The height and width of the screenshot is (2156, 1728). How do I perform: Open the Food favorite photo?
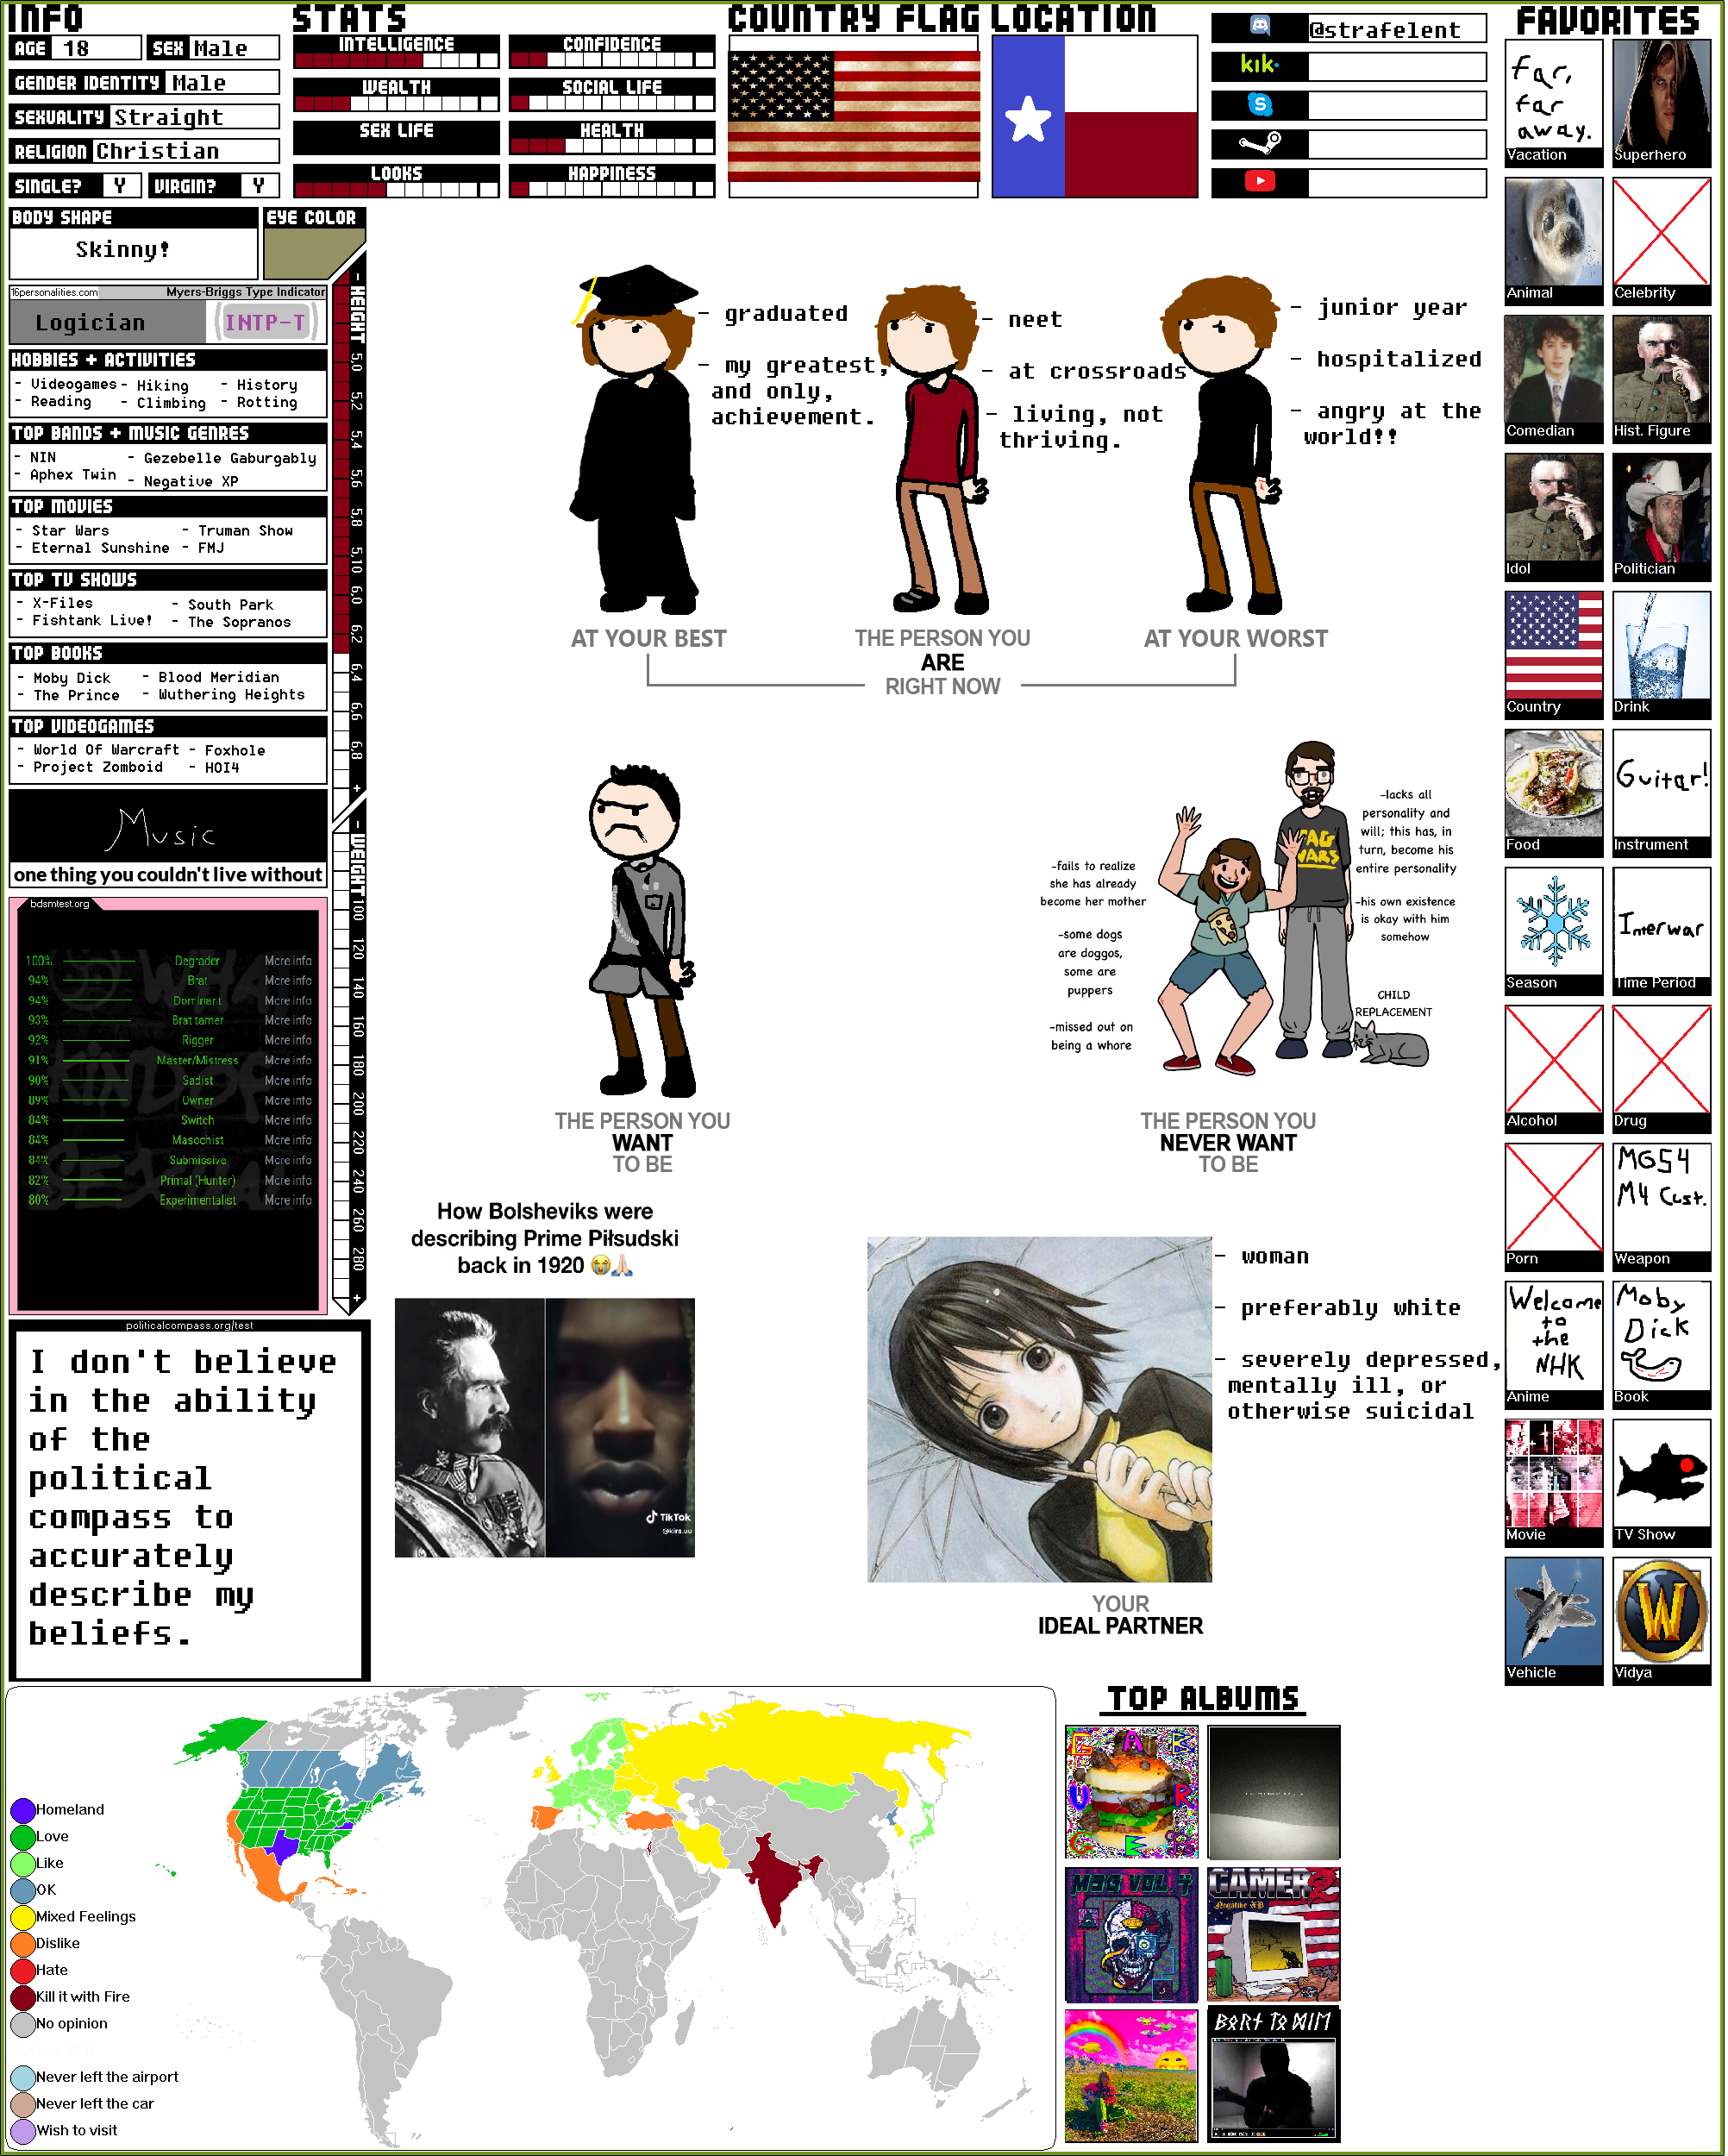1555,783
